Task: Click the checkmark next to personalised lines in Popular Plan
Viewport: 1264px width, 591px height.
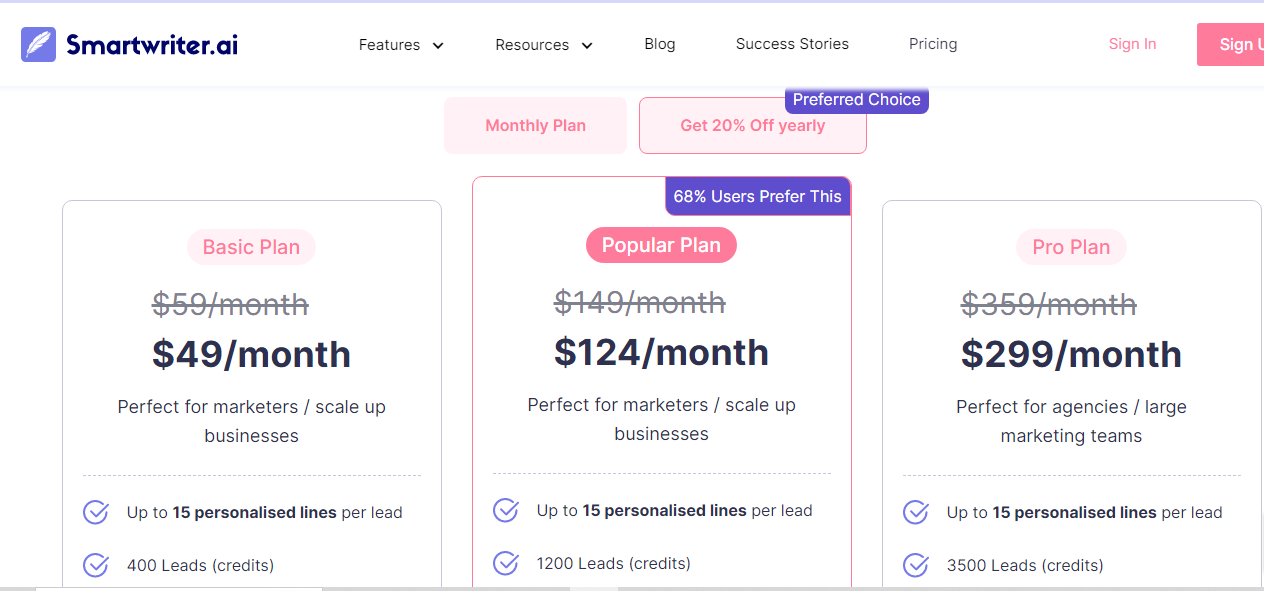Action: tap(506, 510)
